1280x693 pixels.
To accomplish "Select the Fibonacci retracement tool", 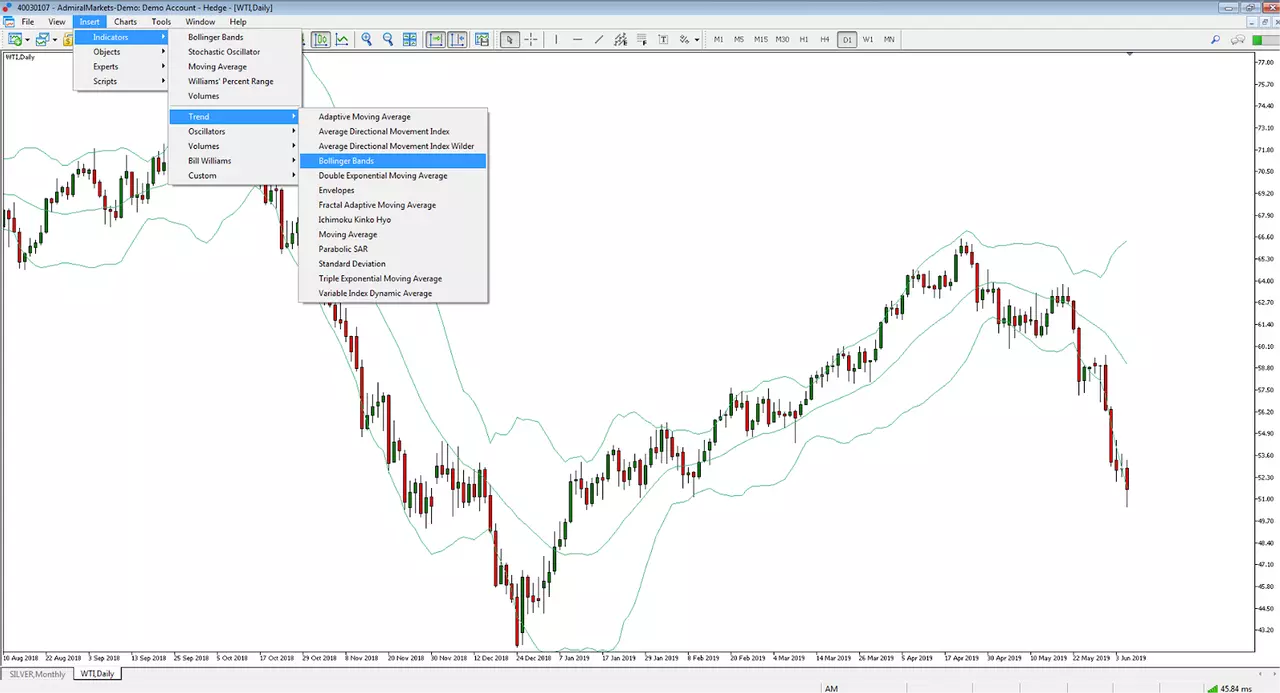I will pos(643,39).
